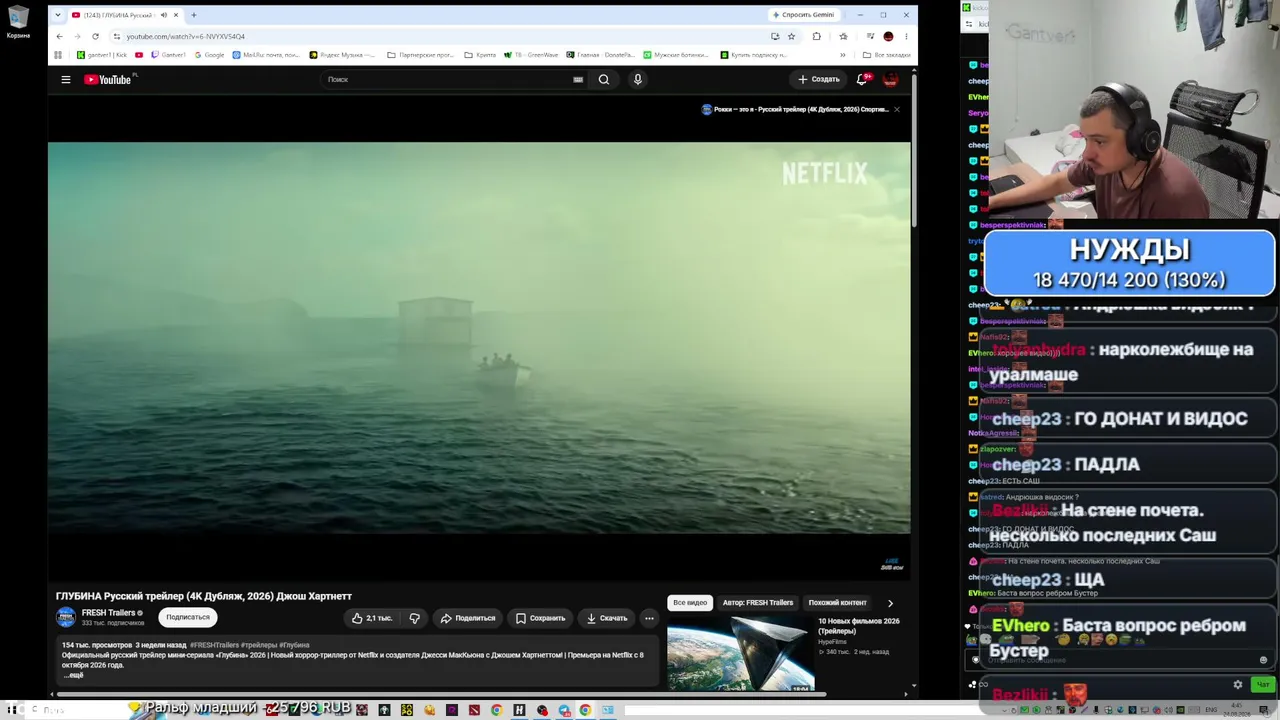
Task: Click the Скачать download button
Action: (x=607, y=618)
